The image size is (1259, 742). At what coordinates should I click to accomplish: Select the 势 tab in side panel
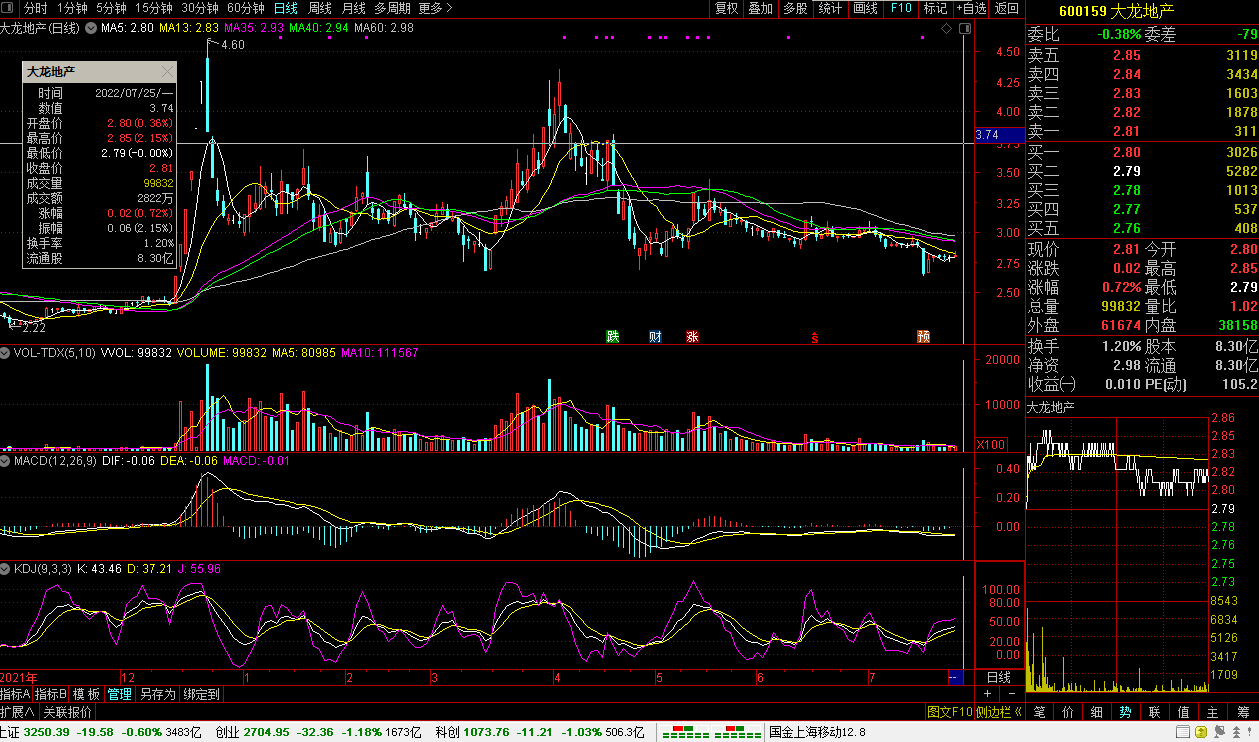[1125, 712]
